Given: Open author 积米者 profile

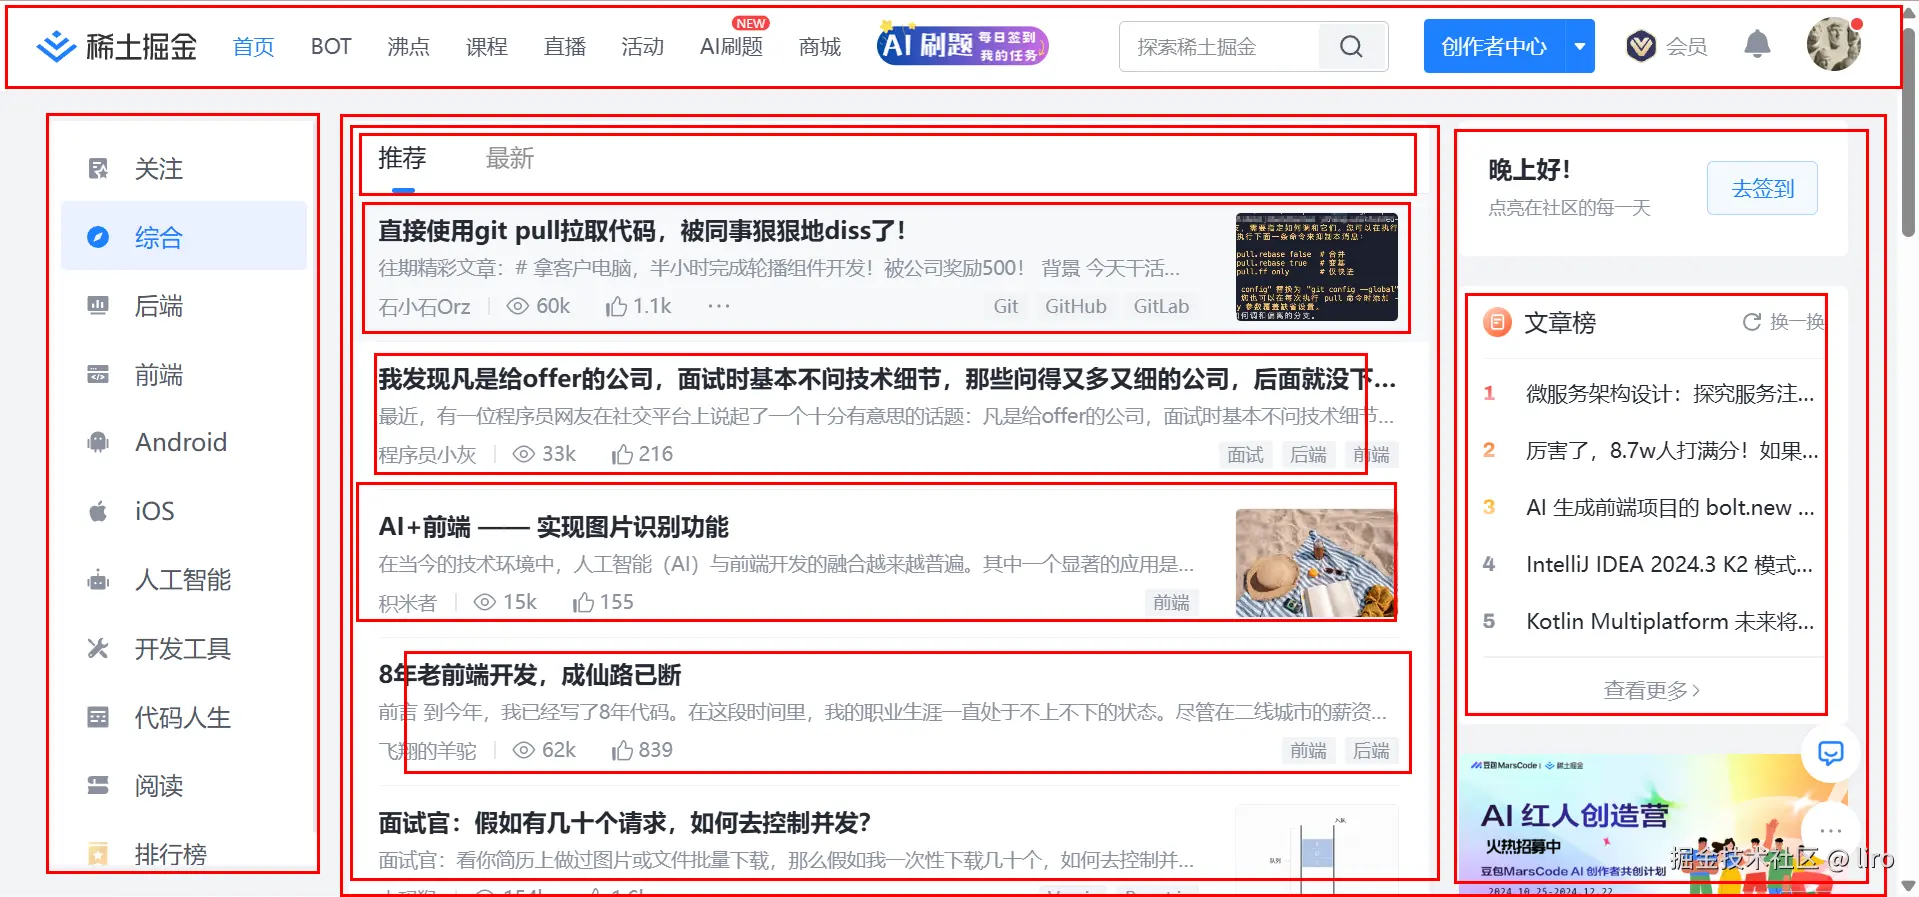Looking at the screenshot, I should pos(408,603).
